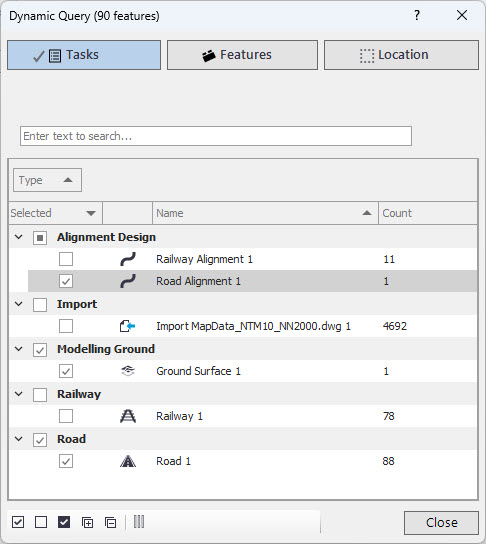Click the Railway 1 track icon

coord(128,416)
